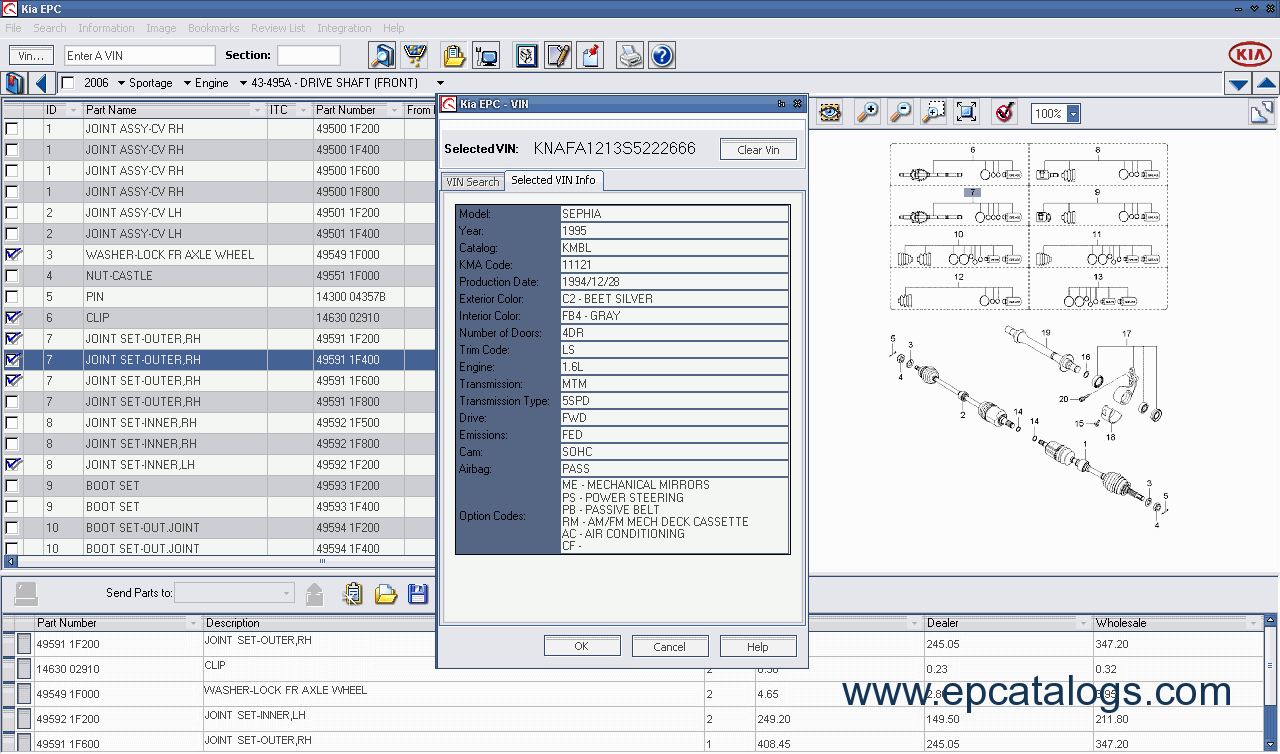Check the box for 49500 1F200 joint assy
The width and height of the screenshot is (1280, 754).
point(12,129)
